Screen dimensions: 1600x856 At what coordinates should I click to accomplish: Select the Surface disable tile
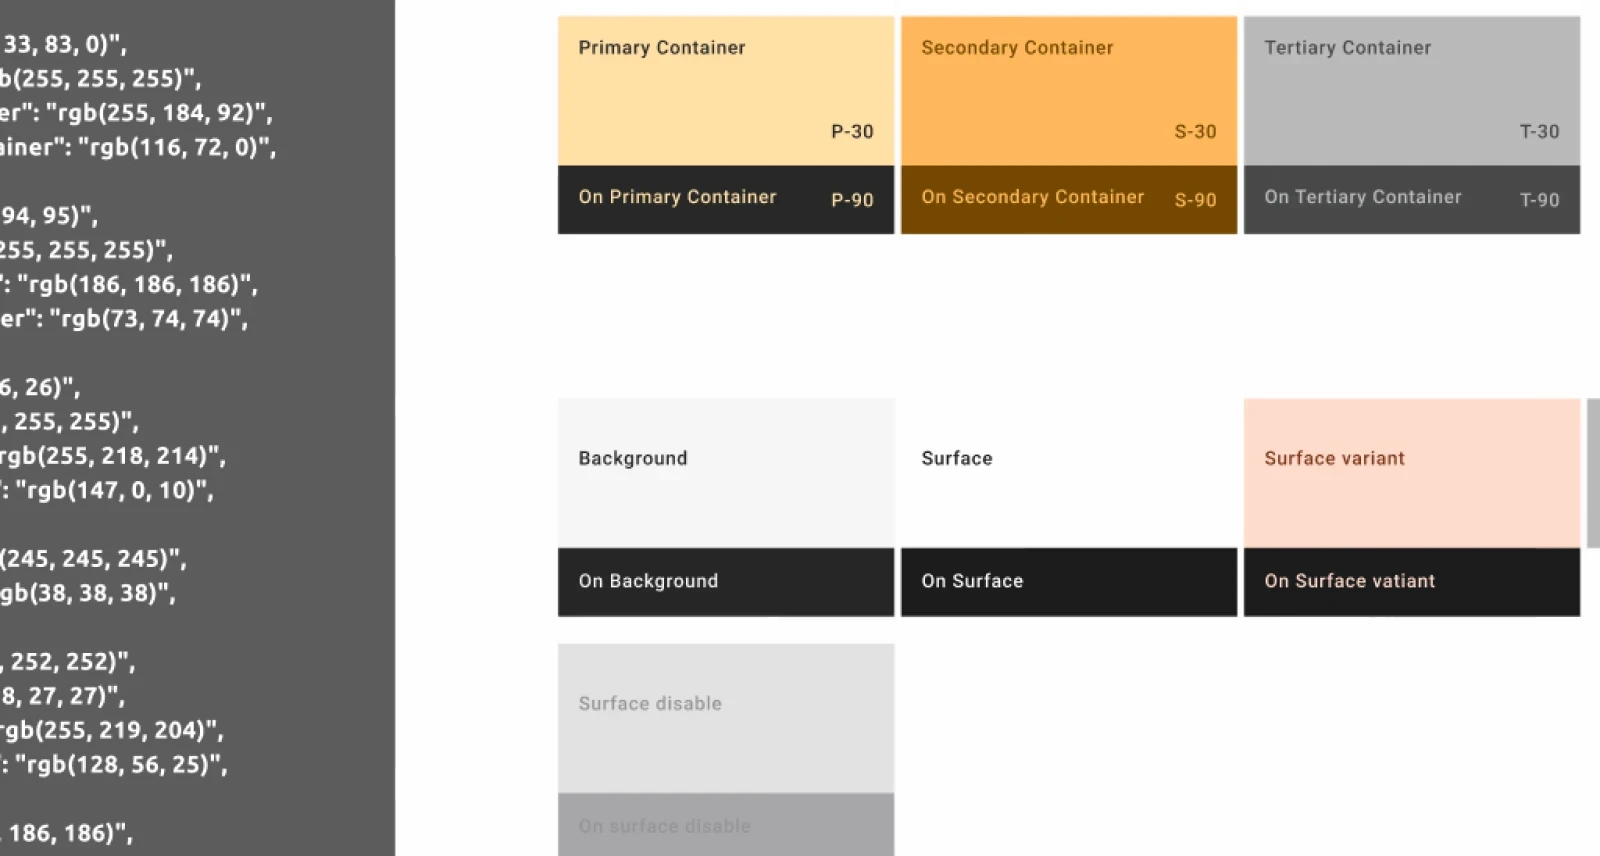point(725,715)
